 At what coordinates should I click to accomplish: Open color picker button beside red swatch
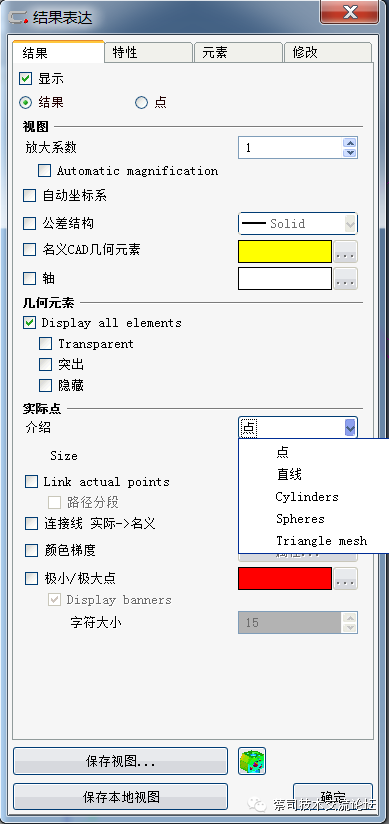click(345, 579)
